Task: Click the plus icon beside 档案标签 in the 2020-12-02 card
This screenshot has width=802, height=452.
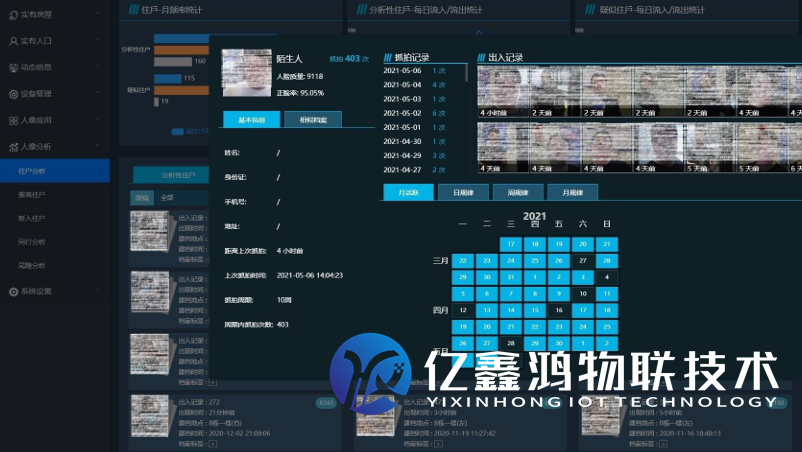Action: 213,444
